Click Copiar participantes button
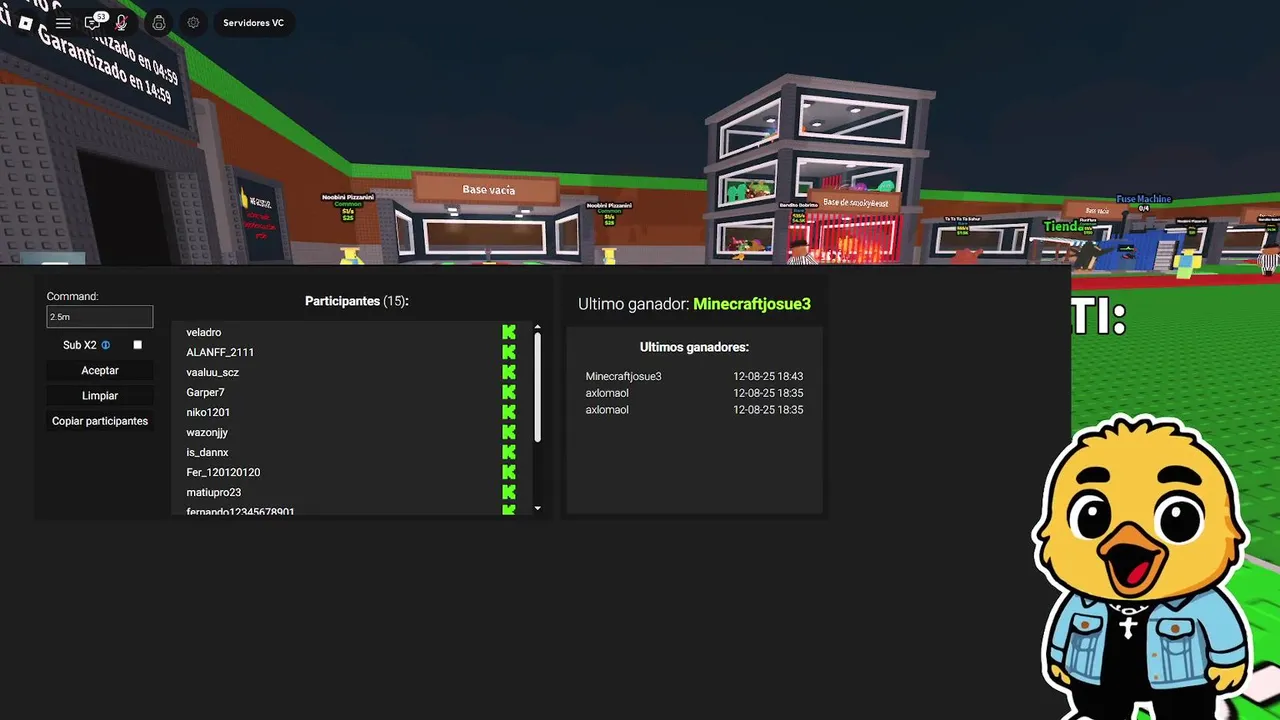This screenshot has height=720, width=1280. pyautogui.click(x=100, y=421)
